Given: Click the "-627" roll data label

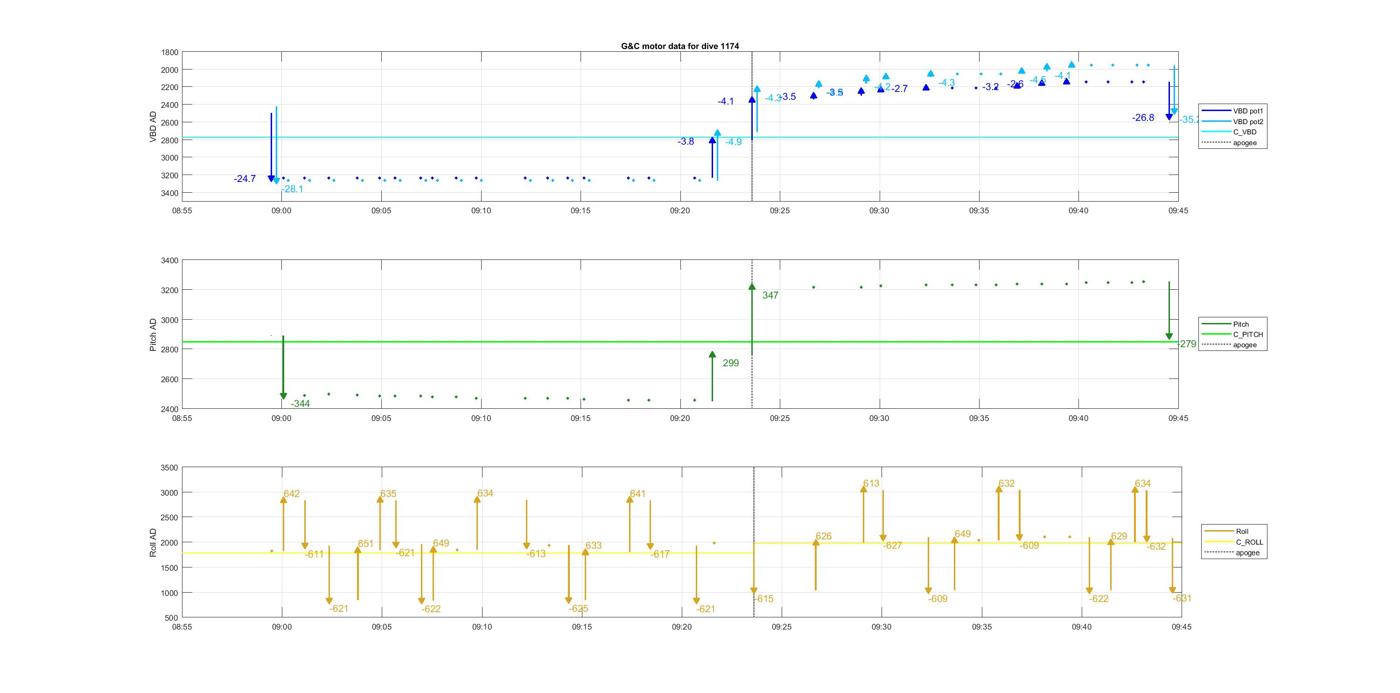Looking at the screenshot, I should coord(892,546).
